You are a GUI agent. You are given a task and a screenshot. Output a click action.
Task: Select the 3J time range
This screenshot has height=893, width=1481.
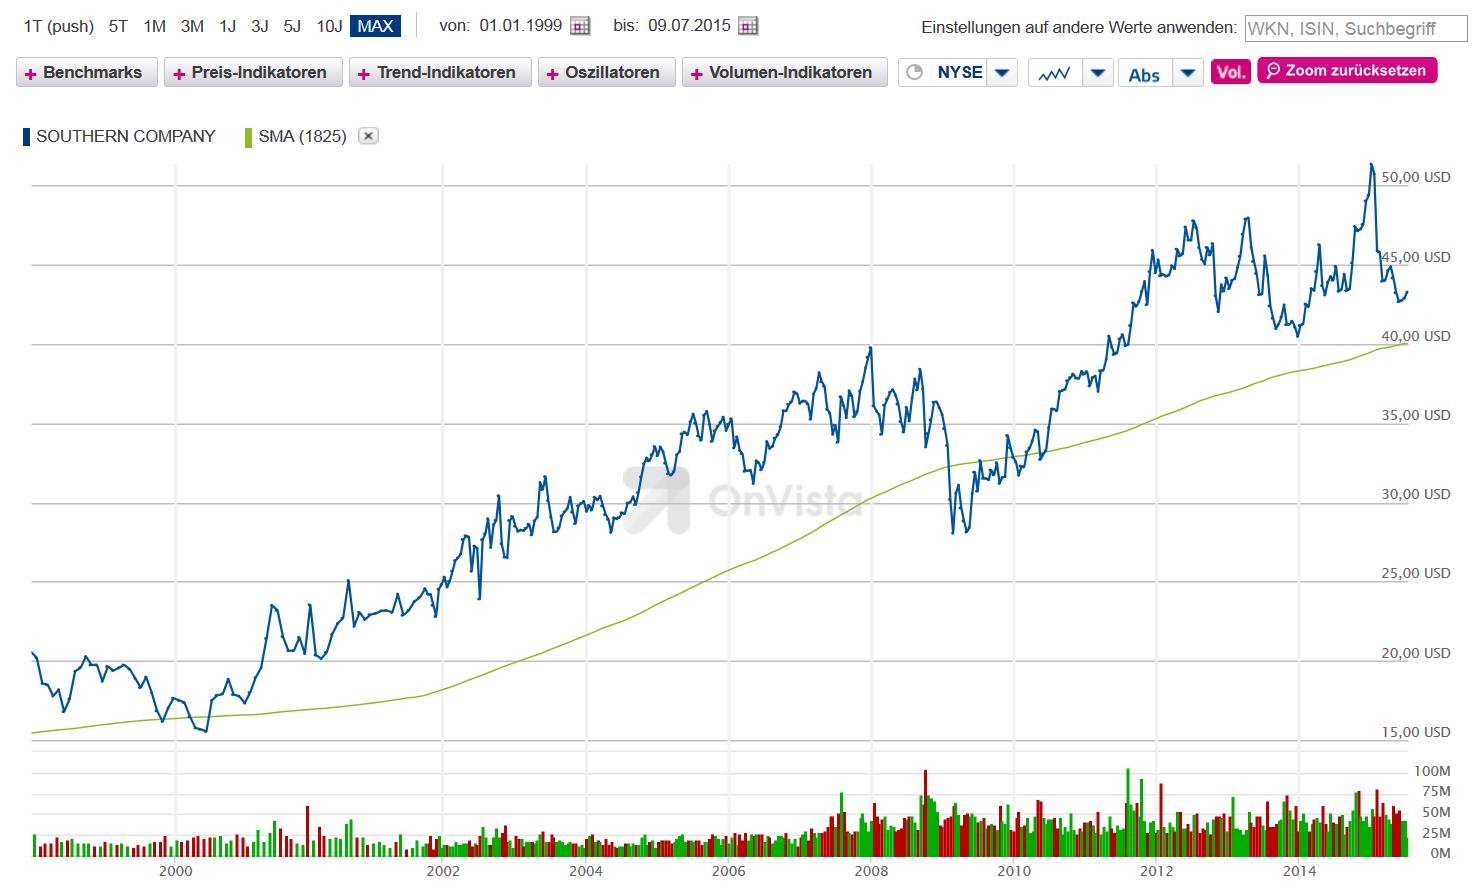coord(260,26)
